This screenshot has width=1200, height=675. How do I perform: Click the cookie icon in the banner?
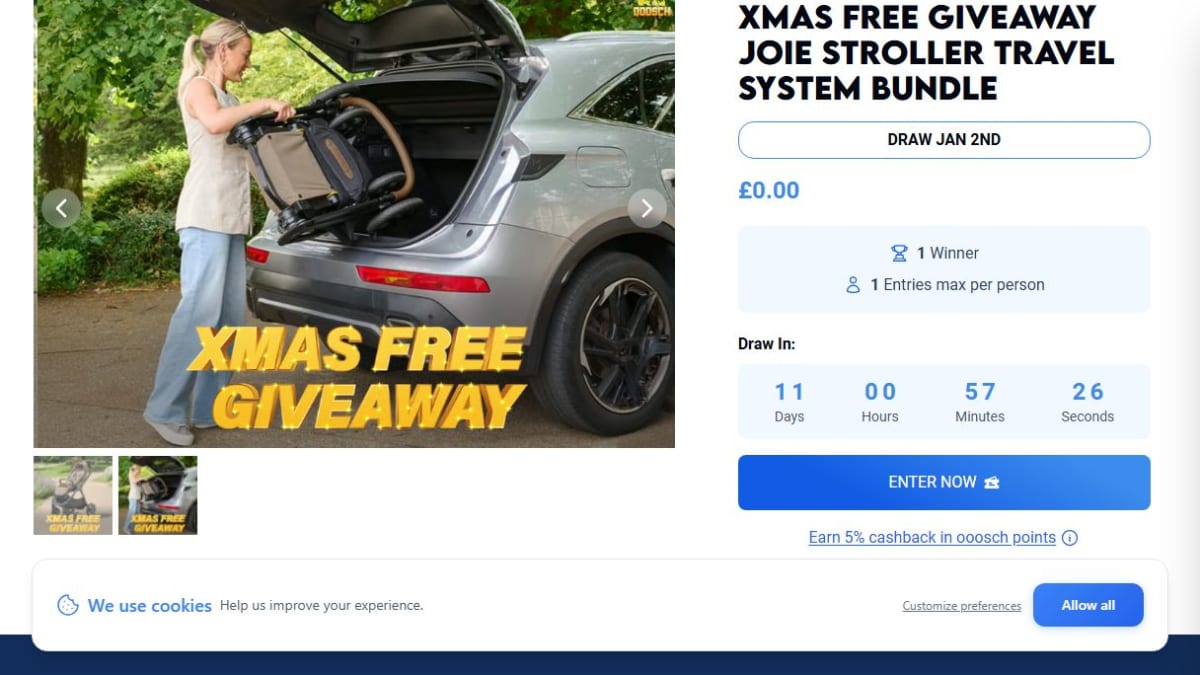pyautogui.click(x=68, y=605)
